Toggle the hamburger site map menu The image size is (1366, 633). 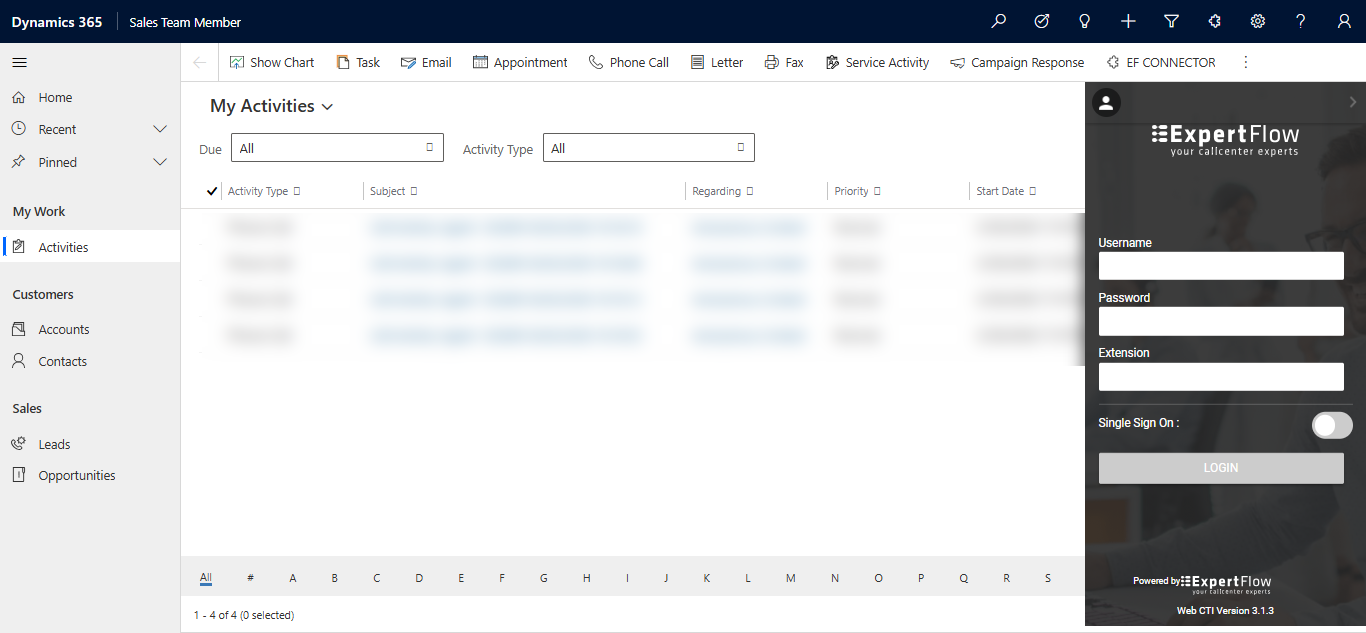coord(19,62)
